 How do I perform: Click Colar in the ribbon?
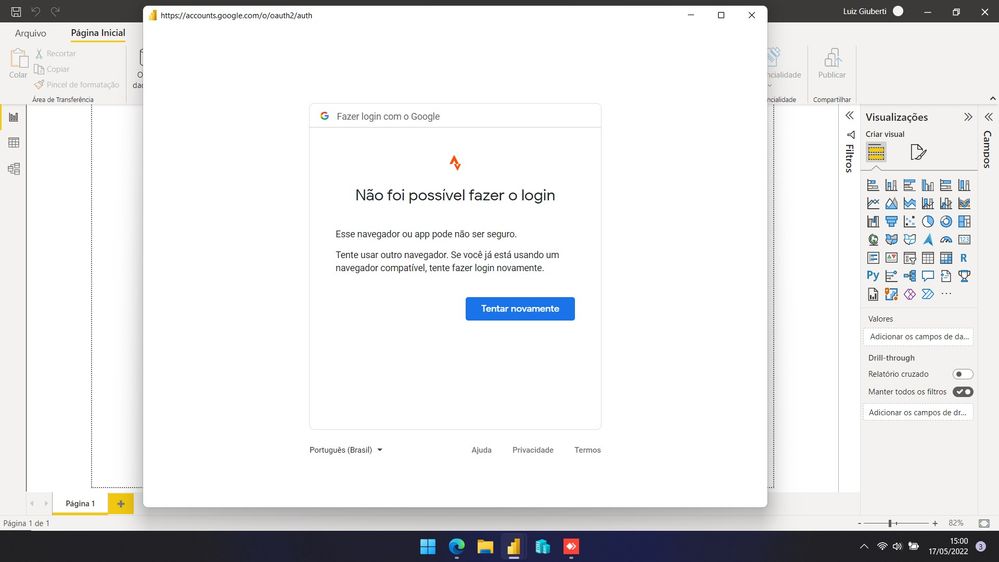click(x=18, y=64)
